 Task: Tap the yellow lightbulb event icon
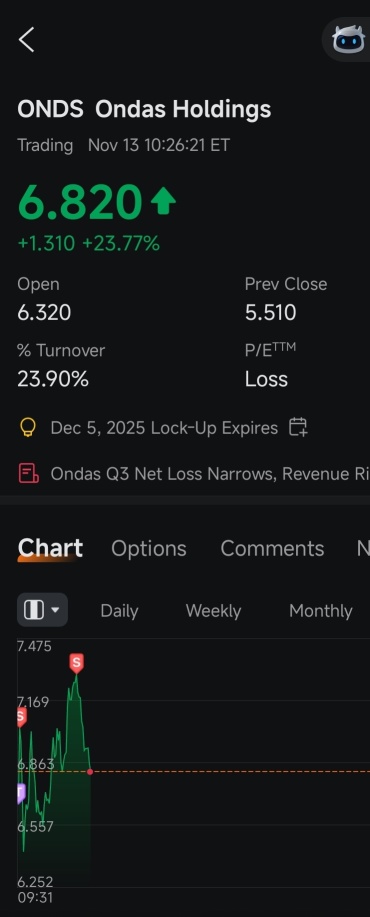[27, 428]
